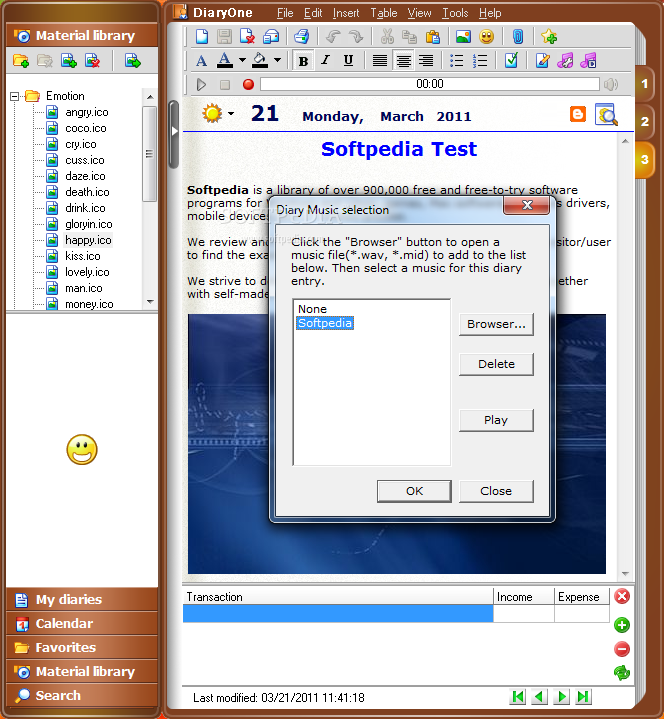
Task: Toggle Bold formatting
Action: click(303, 61)
